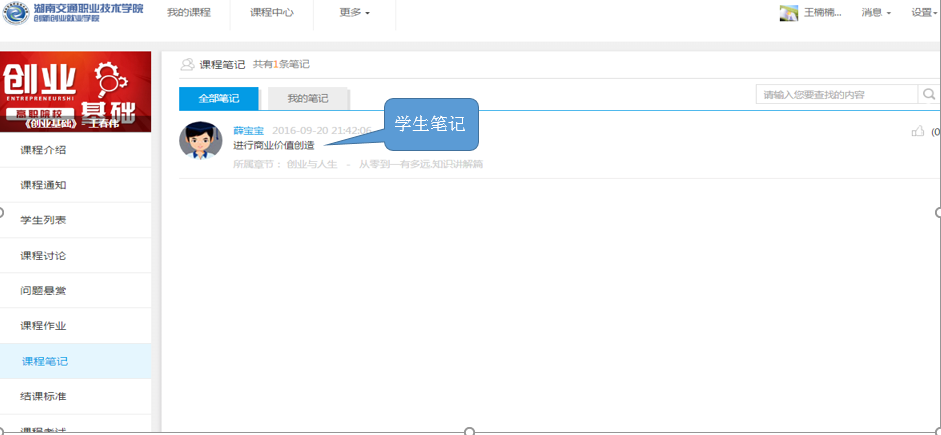
Task: Click the student avatar of 薛宝宝
Action: pos(200,140)
